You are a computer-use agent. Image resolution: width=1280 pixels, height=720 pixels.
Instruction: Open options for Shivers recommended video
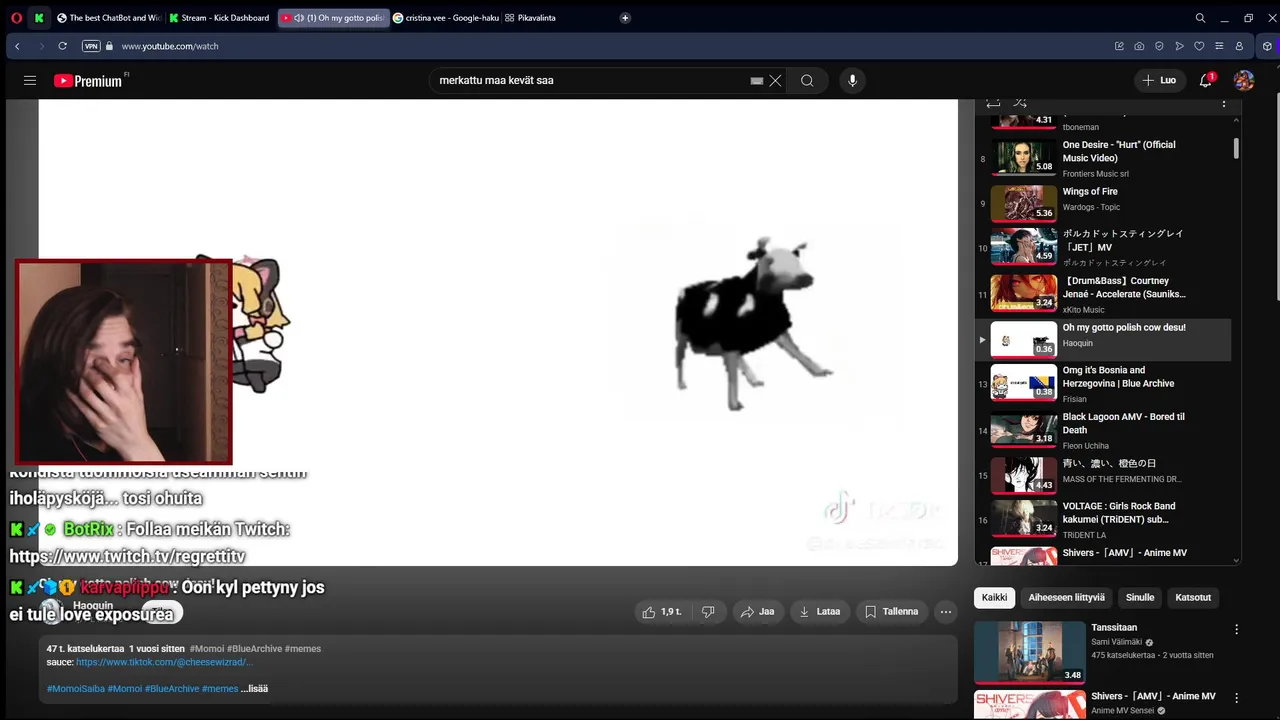pos(1237,698)
